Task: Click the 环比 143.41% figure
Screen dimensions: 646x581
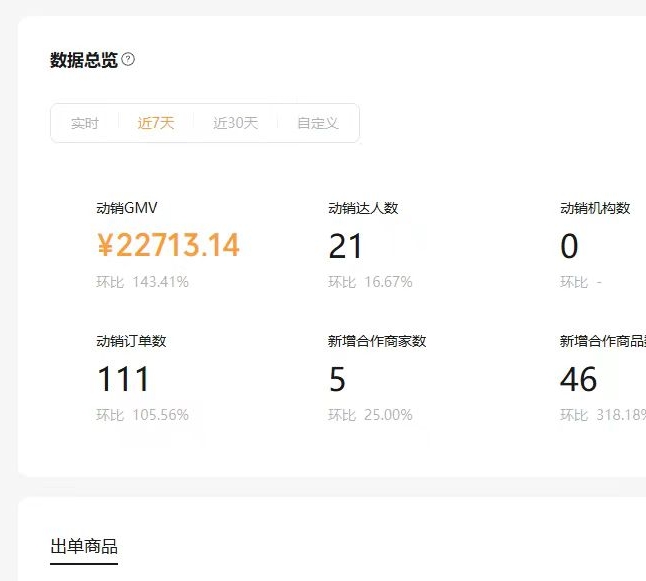Action: pyautogui.click(x=143, y=282)
